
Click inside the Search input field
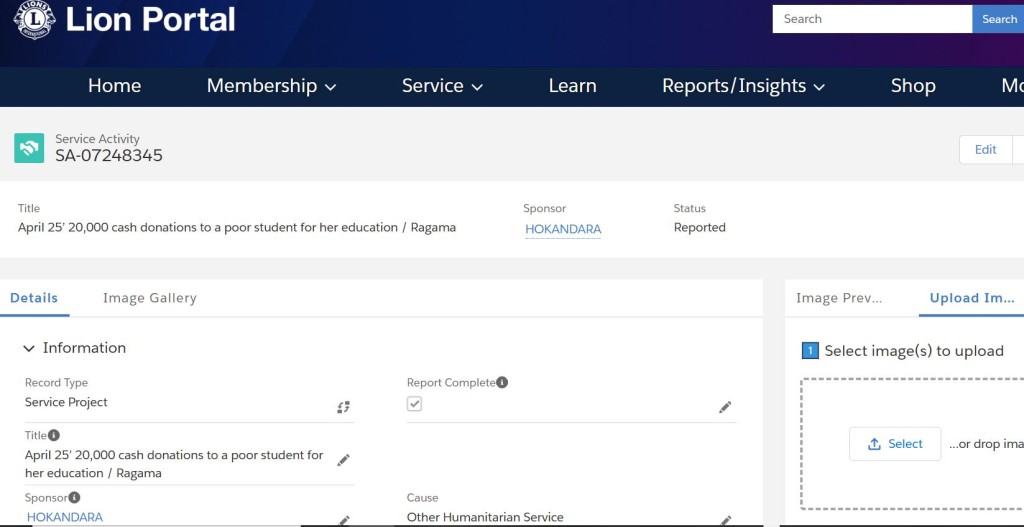(872, 19)
